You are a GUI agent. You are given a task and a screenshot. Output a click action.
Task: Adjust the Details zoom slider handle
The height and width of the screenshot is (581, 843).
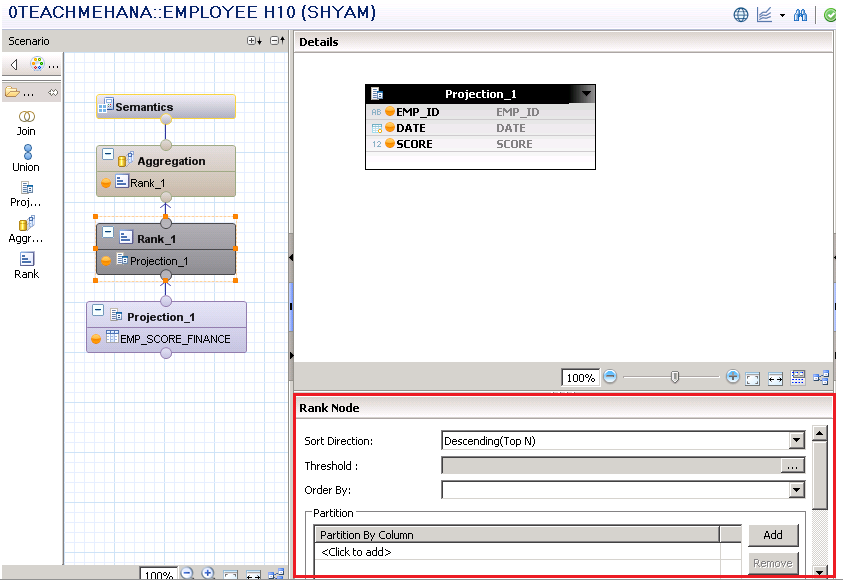pos(675,377)
